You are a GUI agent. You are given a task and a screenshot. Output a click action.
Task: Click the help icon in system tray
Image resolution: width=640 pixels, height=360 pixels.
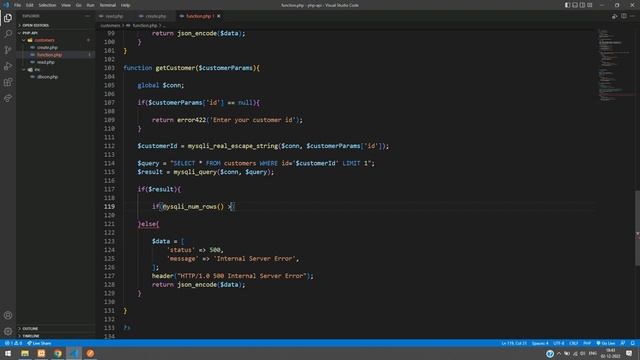coord(550,353)
